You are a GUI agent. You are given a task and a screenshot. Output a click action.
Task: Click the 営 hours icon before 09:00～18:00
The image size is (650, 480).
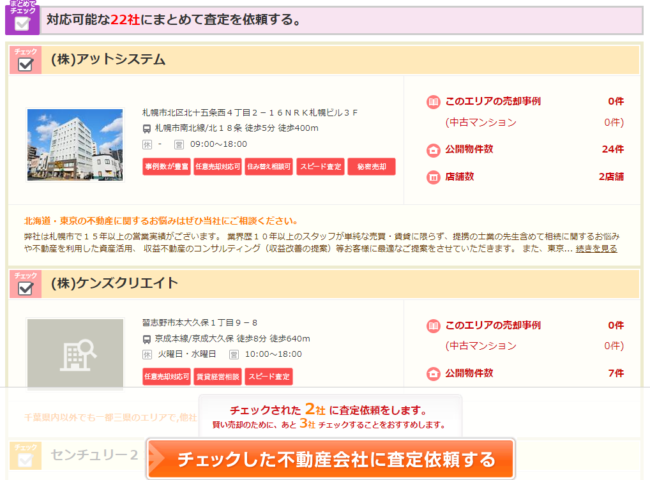[179, 144]
